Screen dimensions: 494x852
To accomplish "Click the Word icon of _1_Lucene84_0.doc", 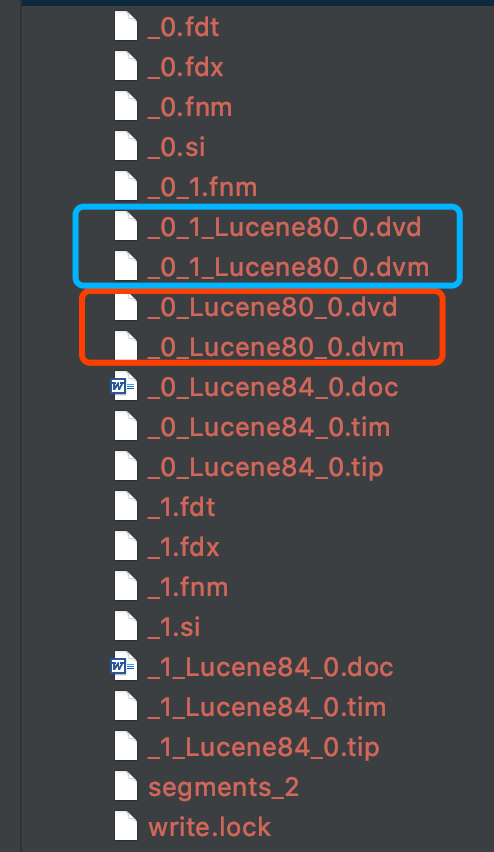I will (x=124, y=667).
